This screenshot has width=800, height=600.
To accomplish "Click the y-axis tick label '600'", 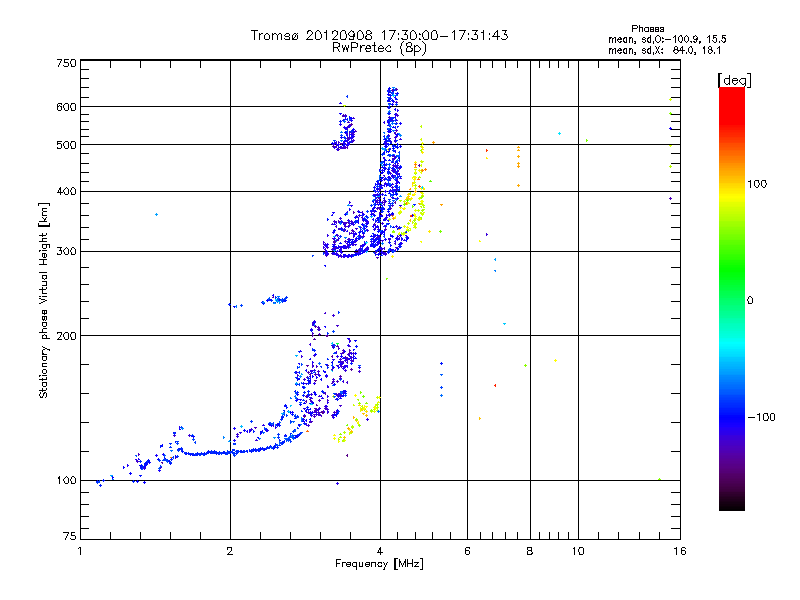I will point(66,107).
